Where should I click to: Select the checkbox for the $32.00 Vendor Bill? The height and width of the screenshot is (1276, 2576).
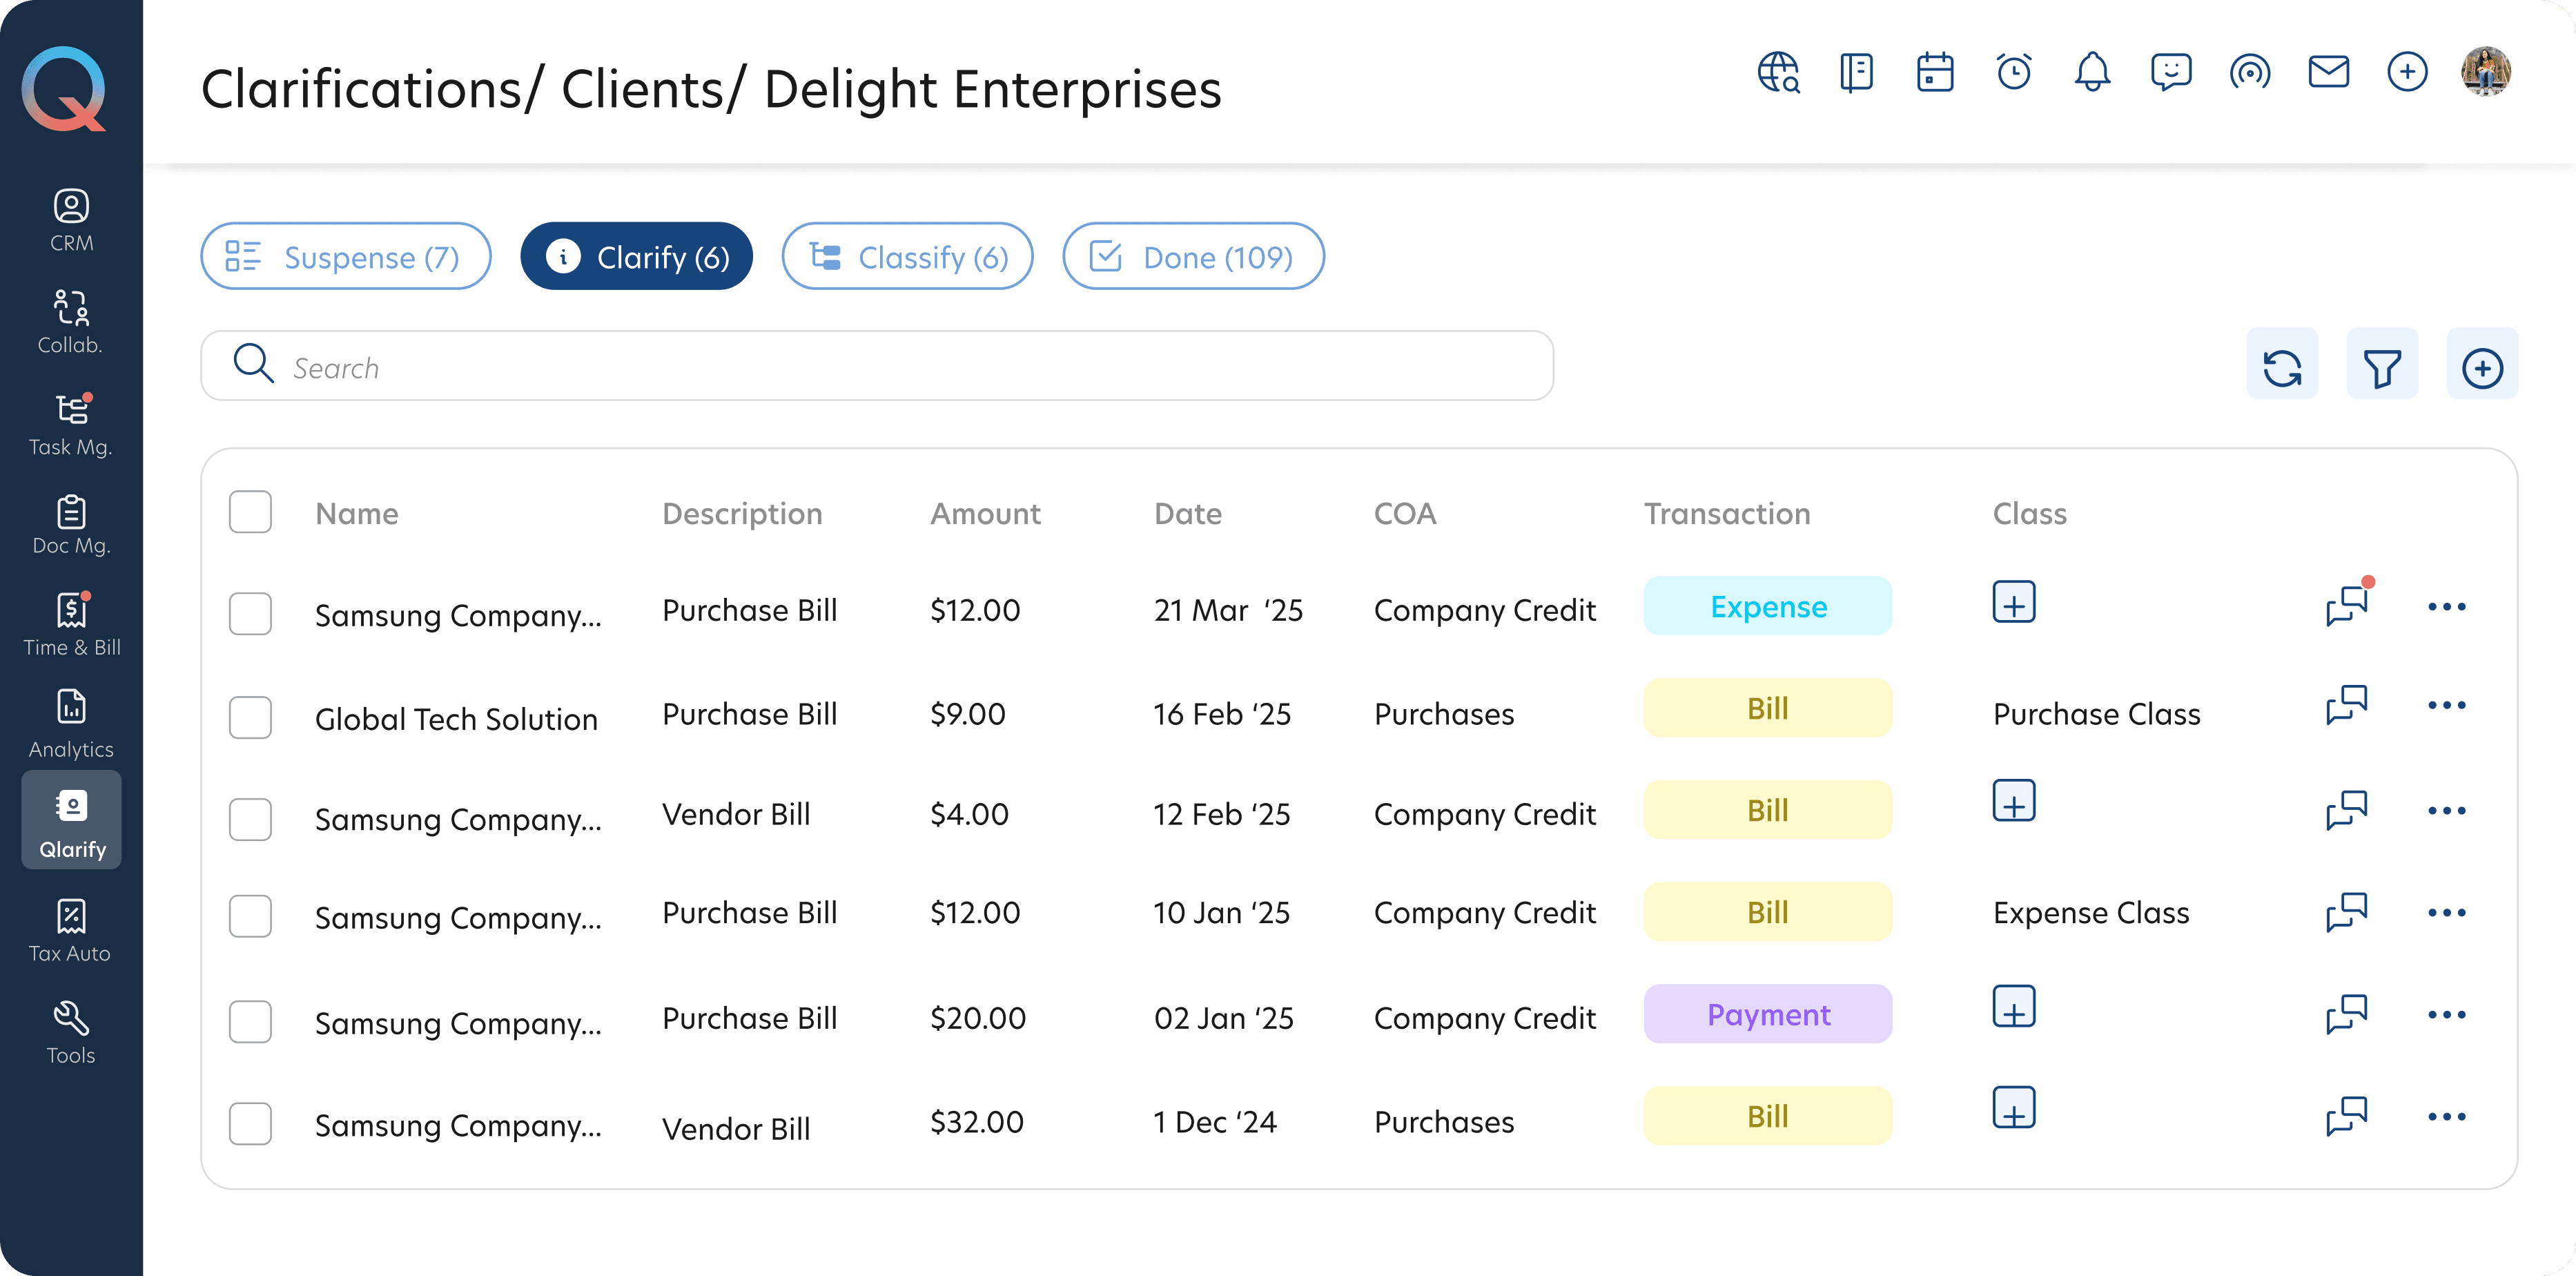250,1123
